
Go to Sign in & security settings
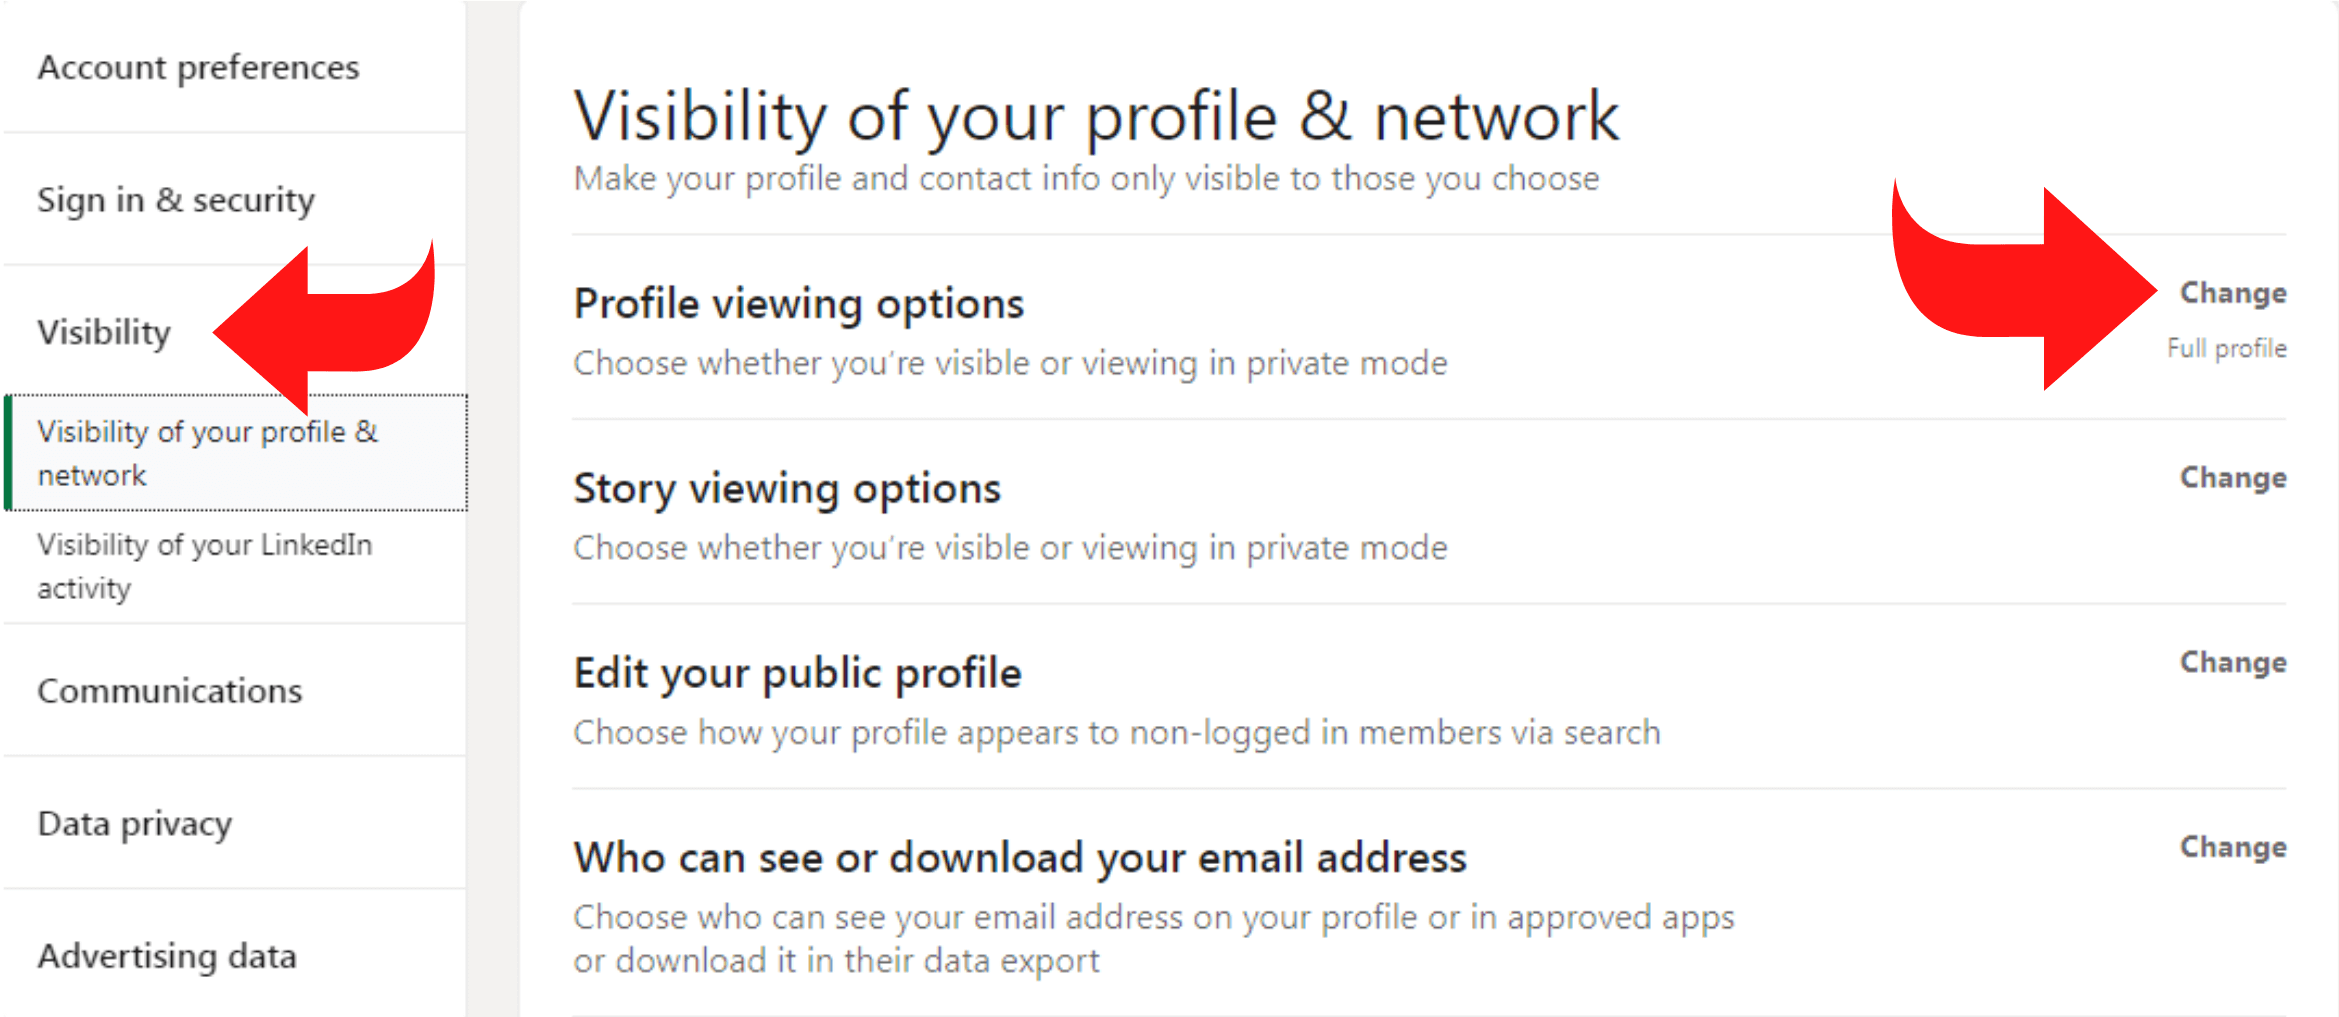point(176,200)
